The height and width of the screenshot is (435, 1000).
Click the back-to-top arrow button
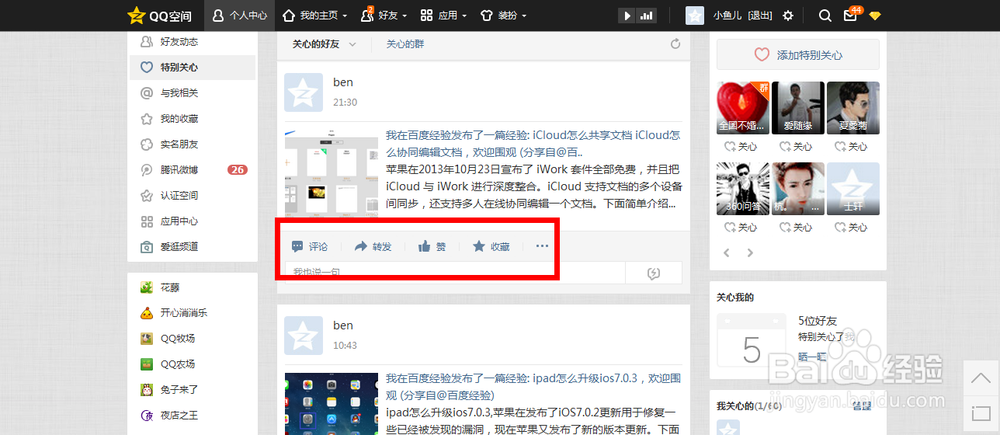[x=980, y=378]
